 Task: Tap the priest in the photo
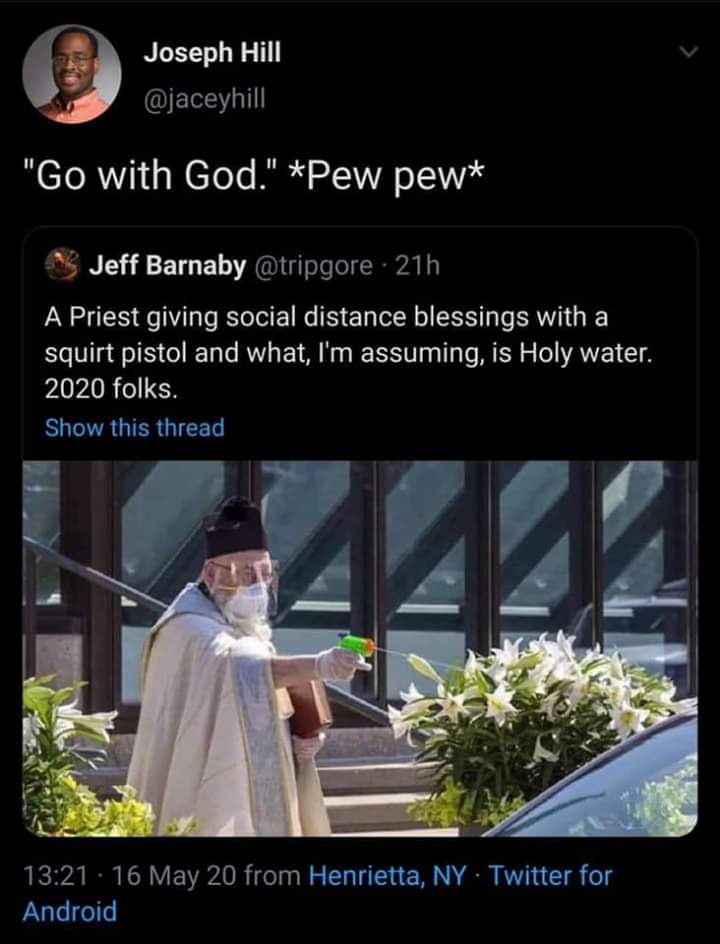tap(230, 700)
